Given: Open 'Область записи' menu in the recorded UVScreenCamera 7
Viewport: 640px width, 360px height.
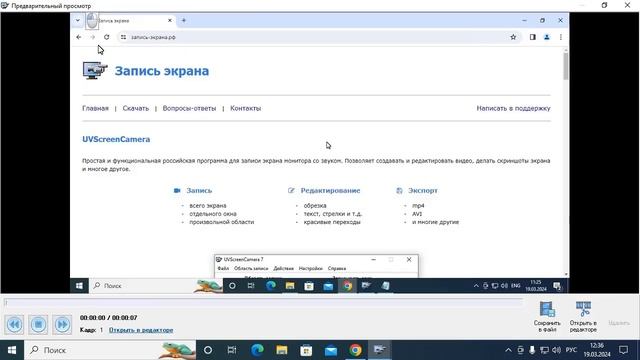Looking at the screenshot, I should click(251, 268).
